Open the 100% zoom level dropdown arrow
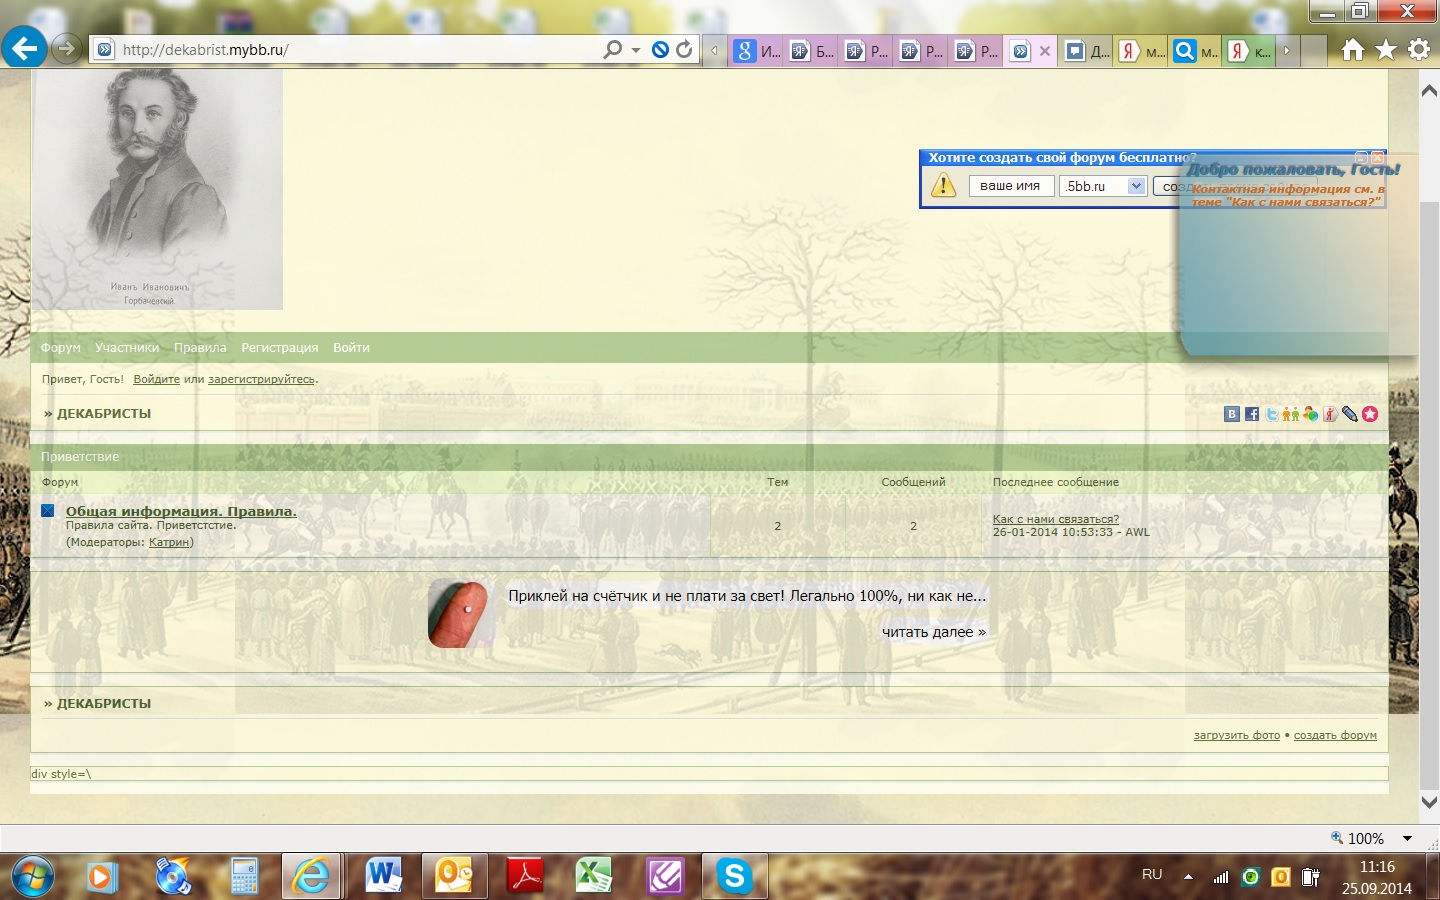 (x=1407, y=838)
